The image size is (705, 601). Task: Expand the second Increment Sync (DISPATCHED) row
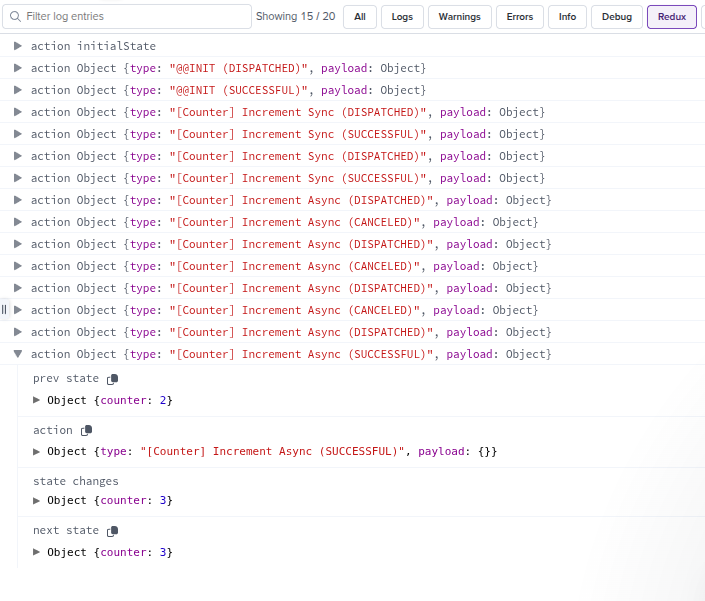pos(18,156)
